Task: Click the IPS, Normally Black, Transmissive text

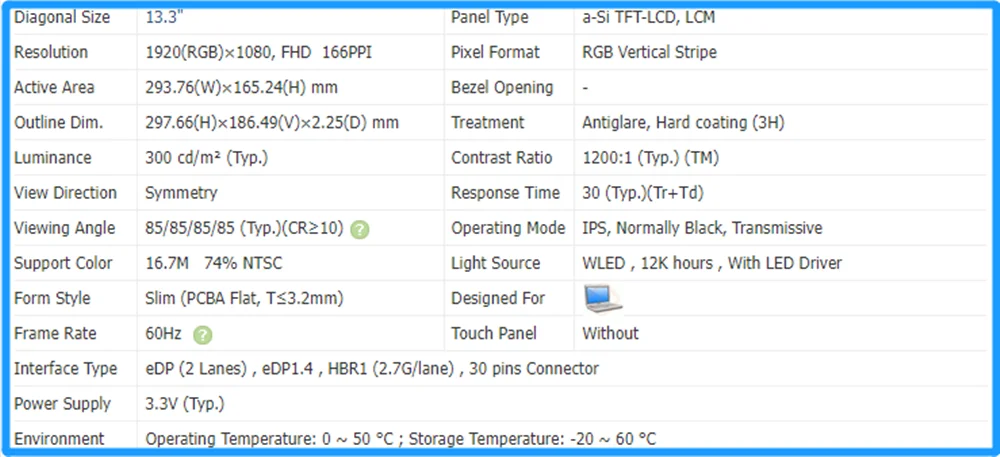Action: click(702, 228)
